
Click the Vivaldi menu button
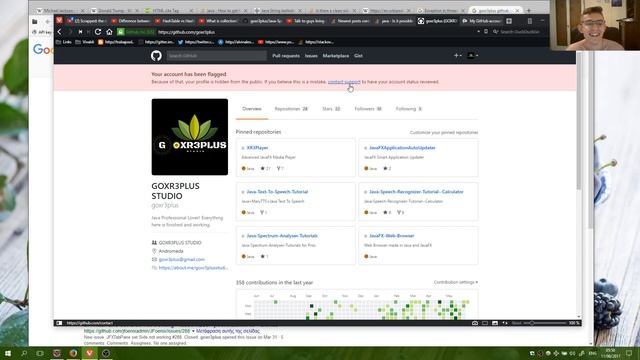(59, 20)
